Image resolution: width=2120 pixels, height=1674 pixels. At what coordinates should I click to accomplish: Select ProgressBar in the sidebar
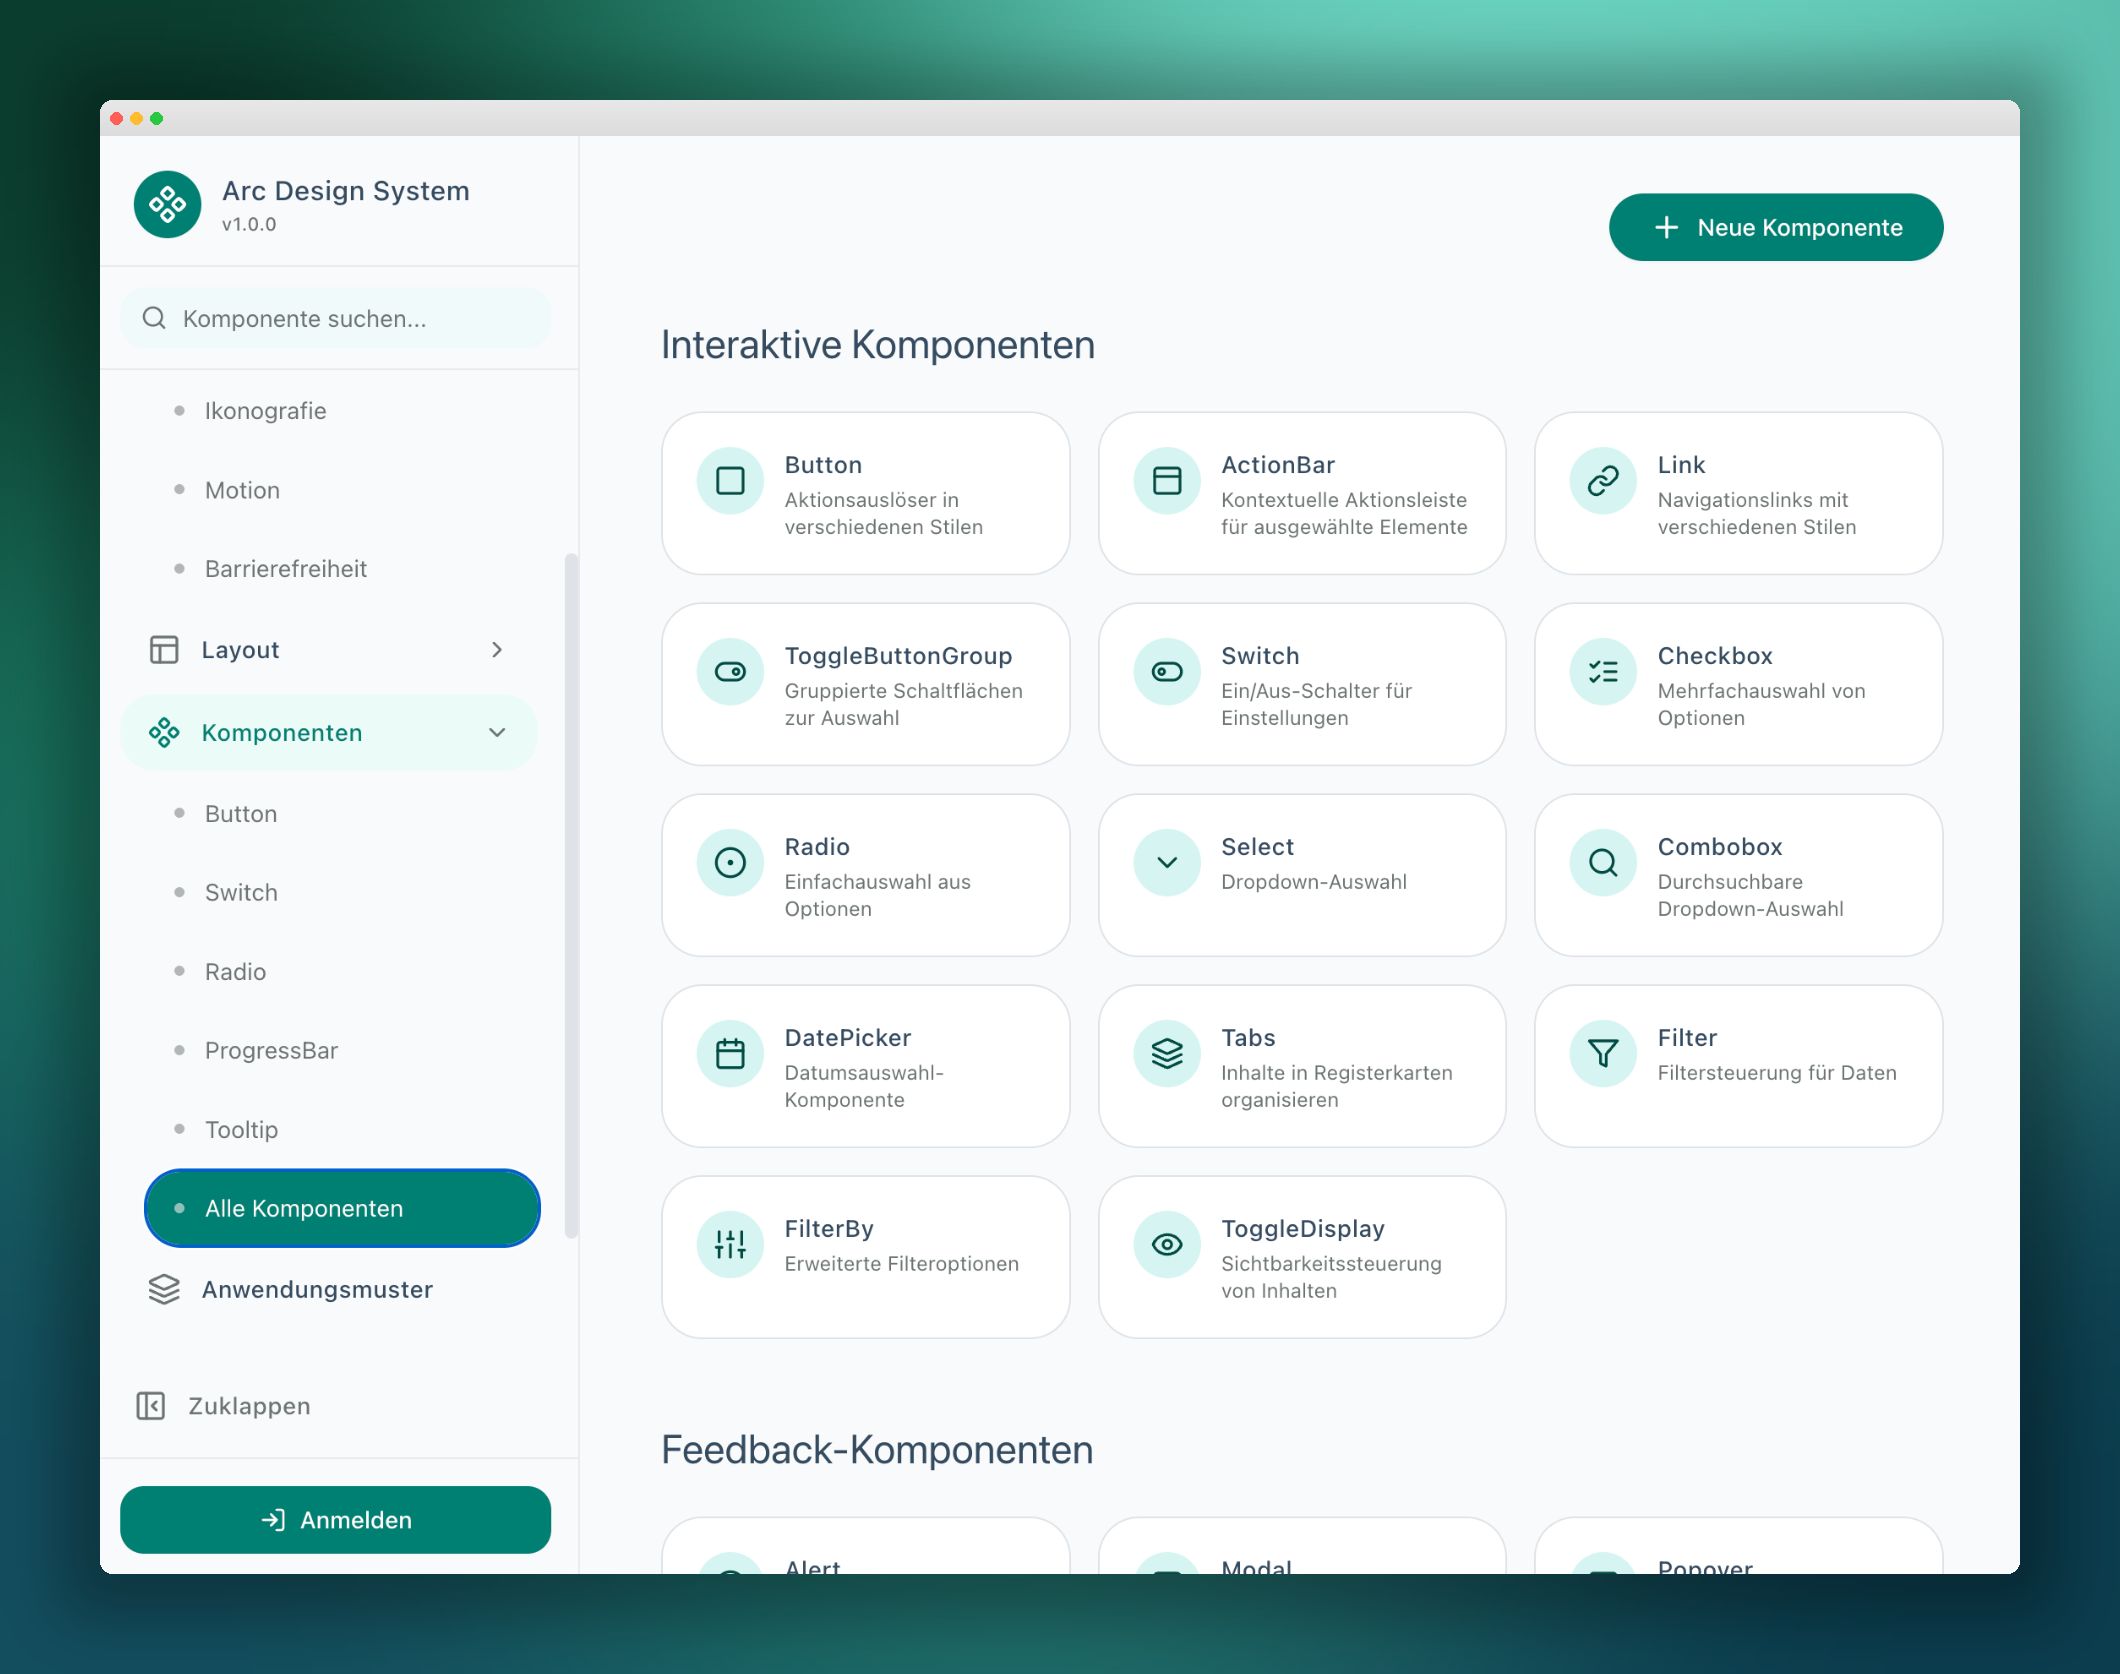342,1050
